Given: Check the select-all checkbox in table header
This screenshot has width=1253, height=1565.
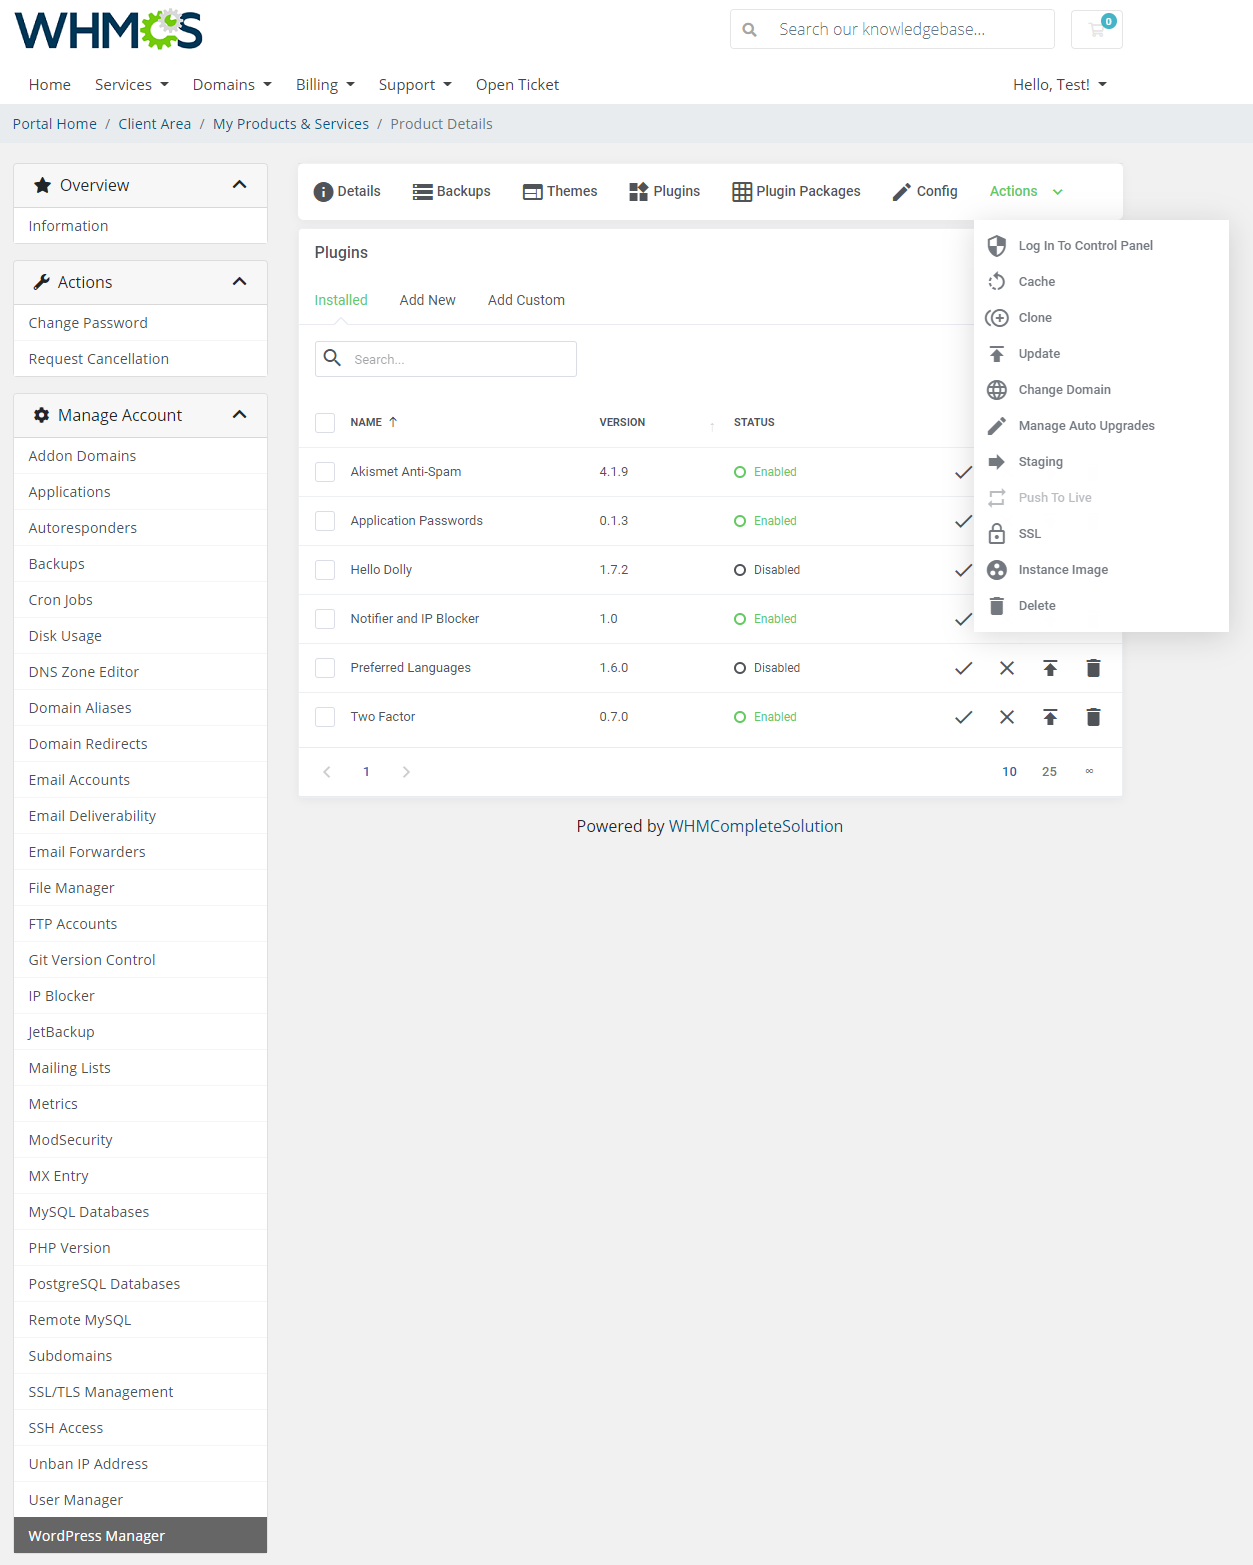Looking at the screenshot, I should point(325,423).
